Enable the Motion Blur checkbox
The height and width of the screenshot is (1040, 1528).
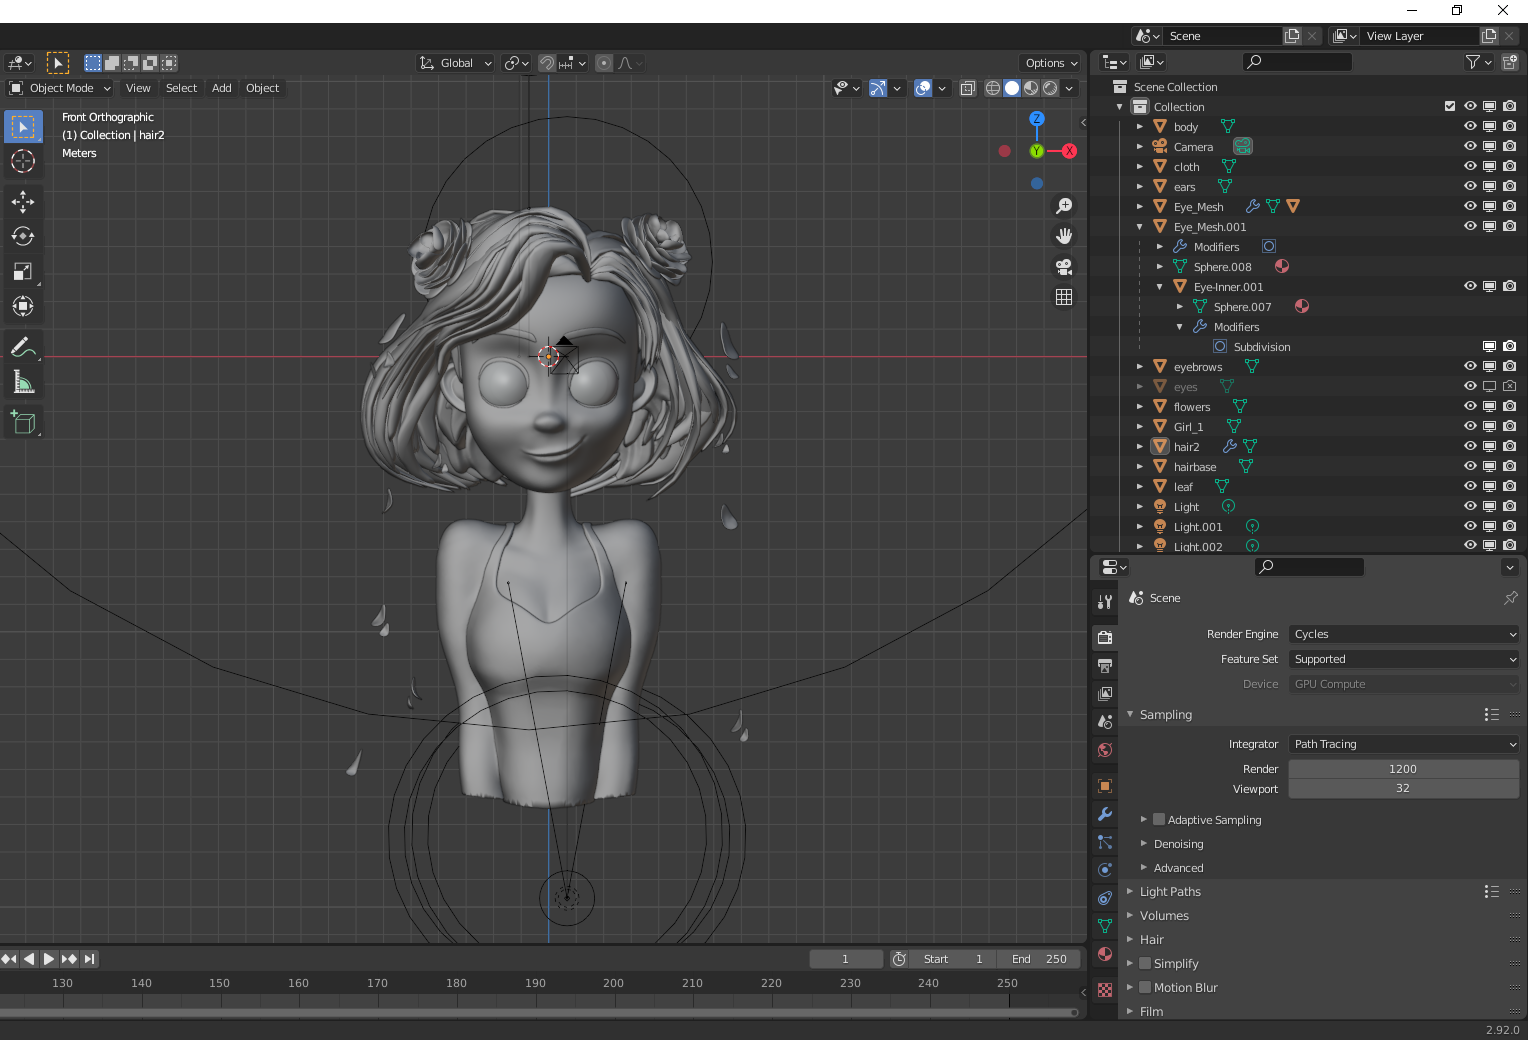pos(1145,988)
